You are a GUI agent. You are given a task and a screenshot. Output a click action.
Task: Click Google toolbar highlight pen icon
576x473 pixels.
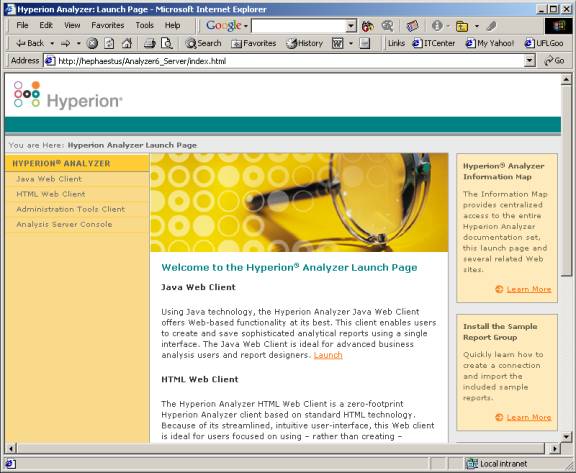pos(492,26)
